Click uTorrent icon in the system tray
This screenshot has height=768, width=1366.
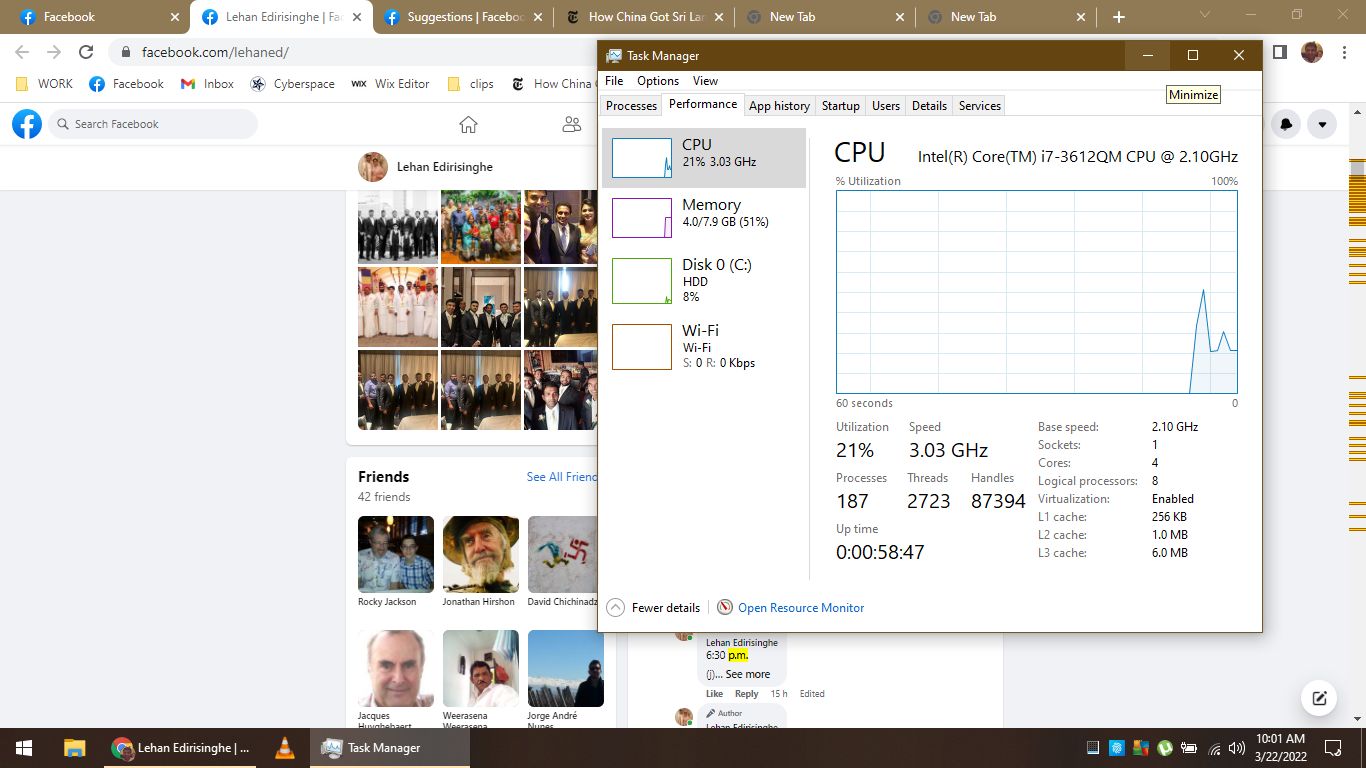(x=1165, y=748)
